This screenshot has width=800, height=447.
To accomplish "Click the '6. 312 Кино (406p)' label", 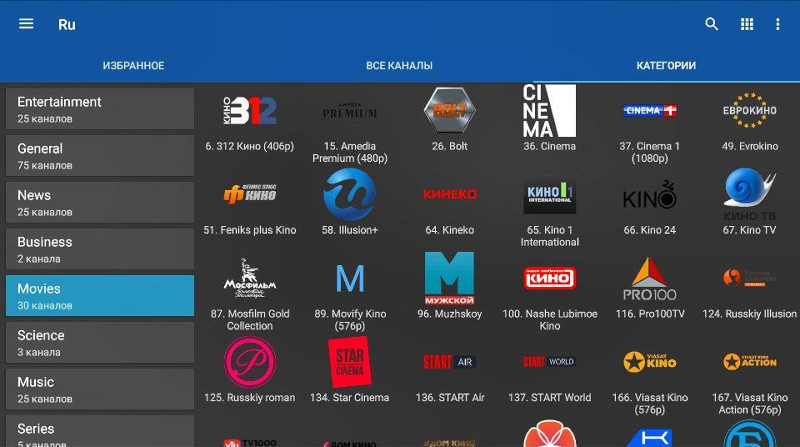I will [x=250, y=146].
